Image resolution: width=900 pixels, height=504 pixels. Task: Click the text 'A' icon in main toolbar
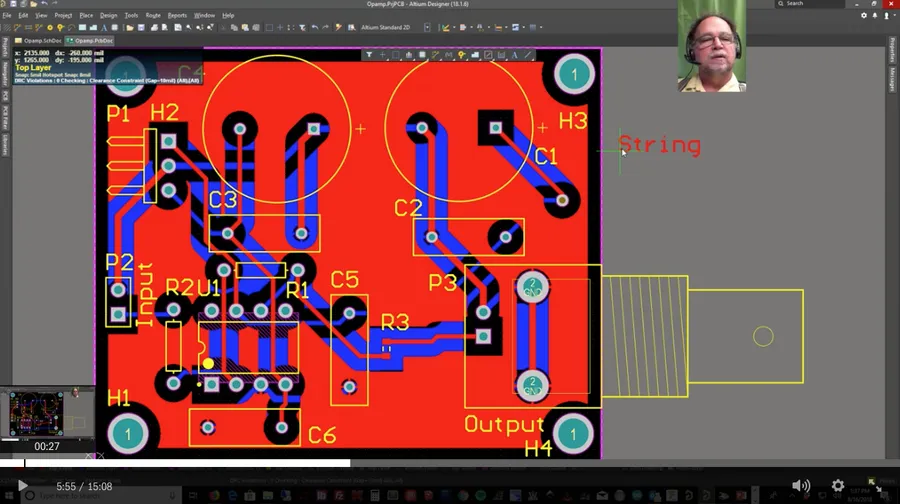(x=104, y=28)
